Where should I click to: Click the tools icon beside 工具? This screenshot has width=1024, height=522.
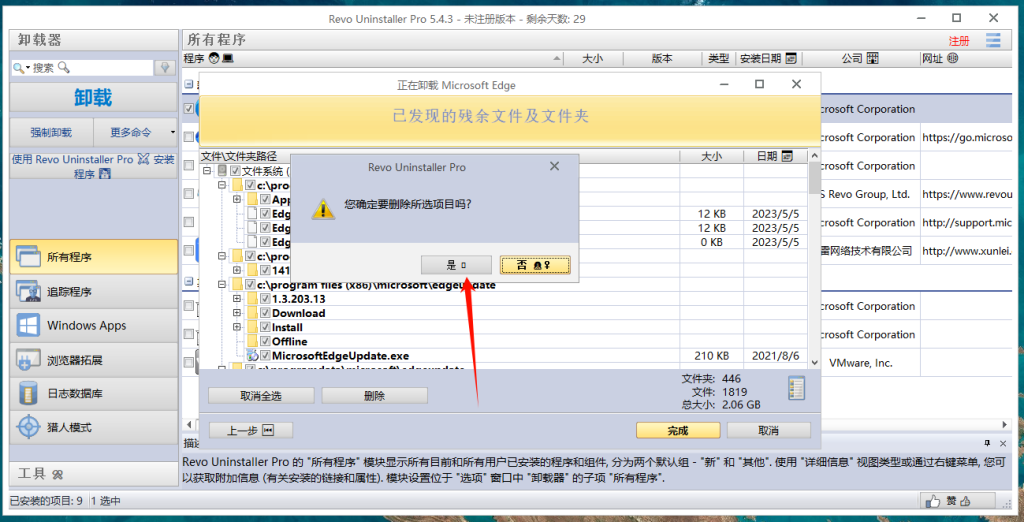tap(57, 474)
